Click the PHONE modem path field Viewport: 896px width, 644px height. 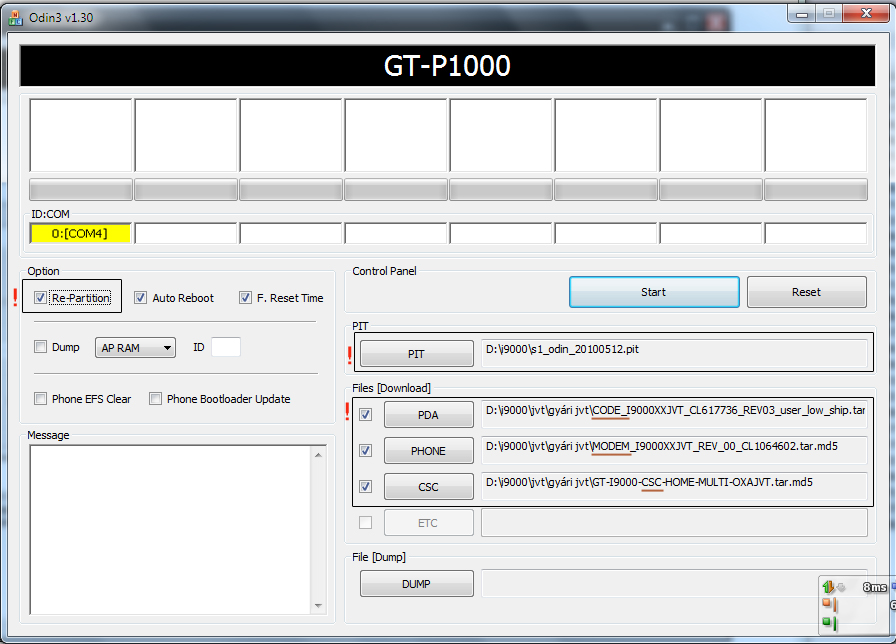pyautogui.click(x=674, y=450)
